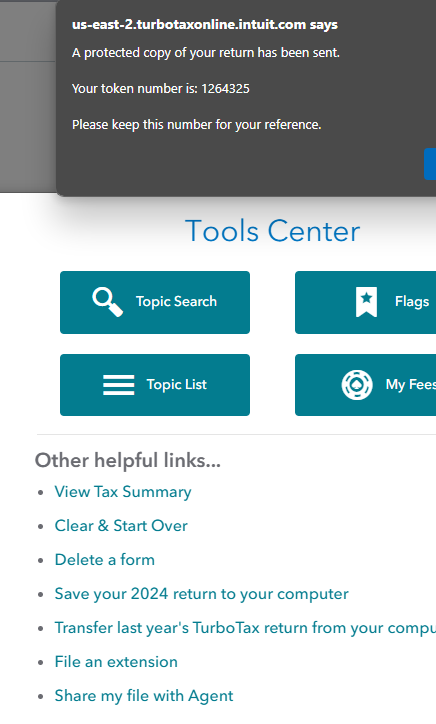436x724 pixels.
Task: Click Save your 2024 return to your computer
Action: tap(201, 594)
